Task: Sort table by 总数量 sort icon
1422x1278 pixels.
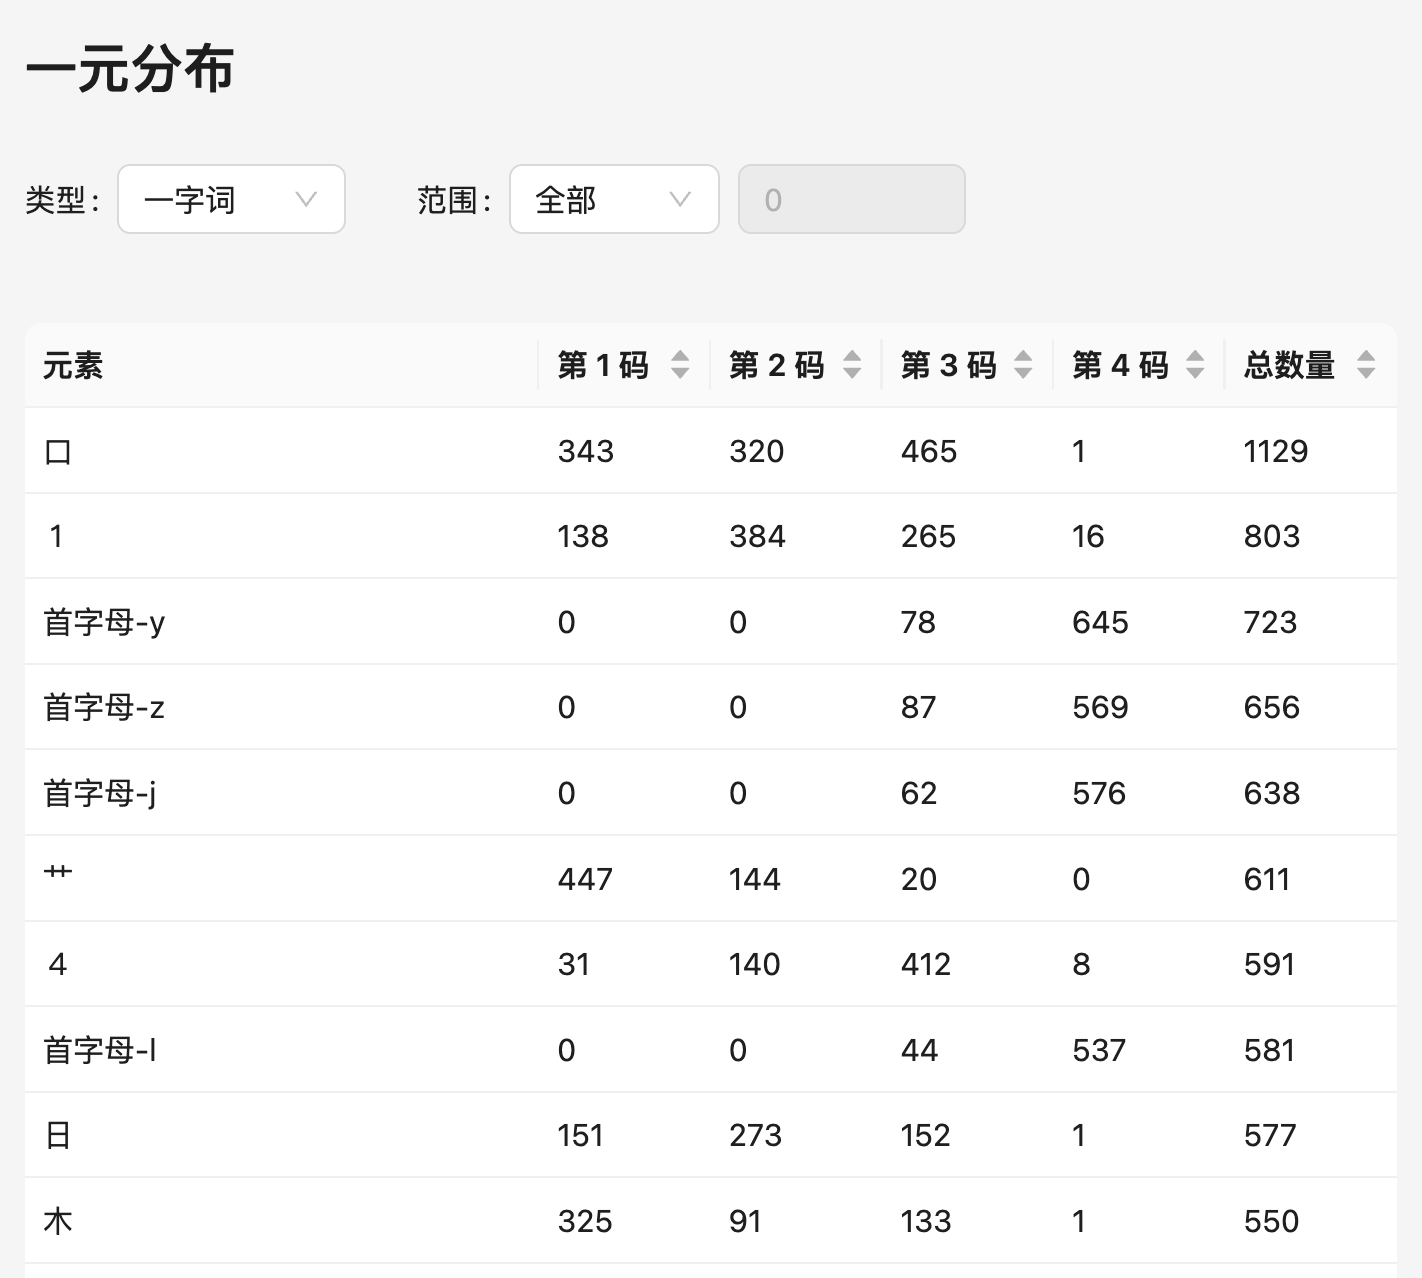Action: [1366, 365]
